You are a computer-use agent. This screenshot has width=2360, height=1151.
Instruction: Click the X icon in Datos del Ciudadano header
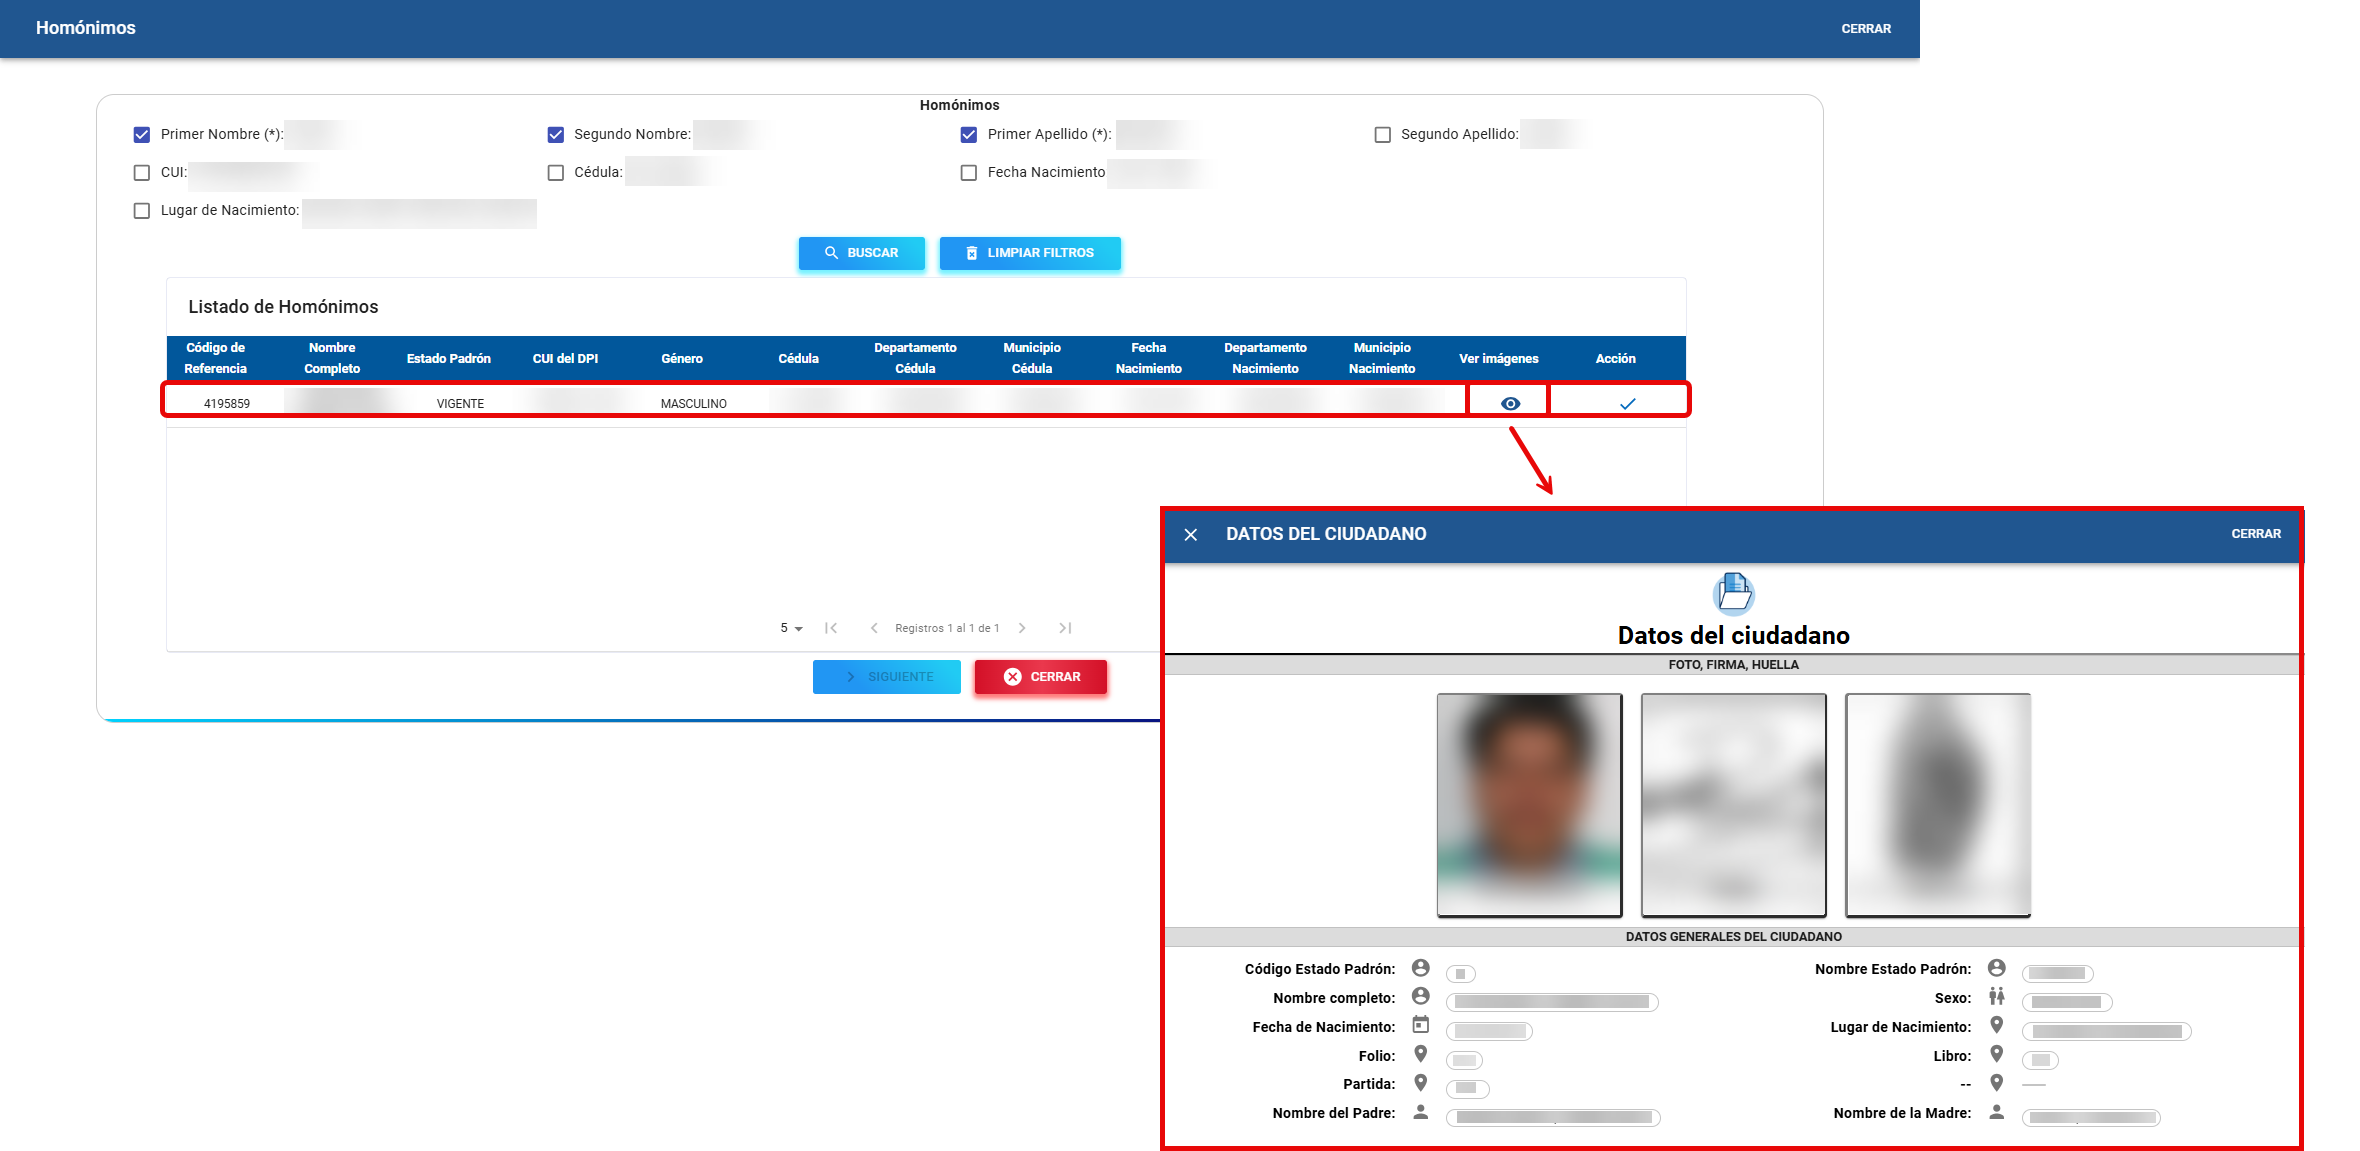coord(1190,534)
